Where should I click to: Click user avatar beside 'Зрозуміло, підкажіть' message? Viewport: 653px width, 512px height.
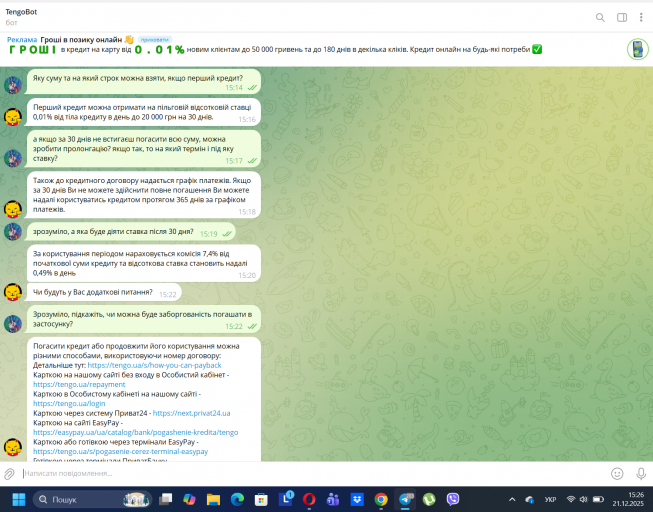tap(13, 324)
